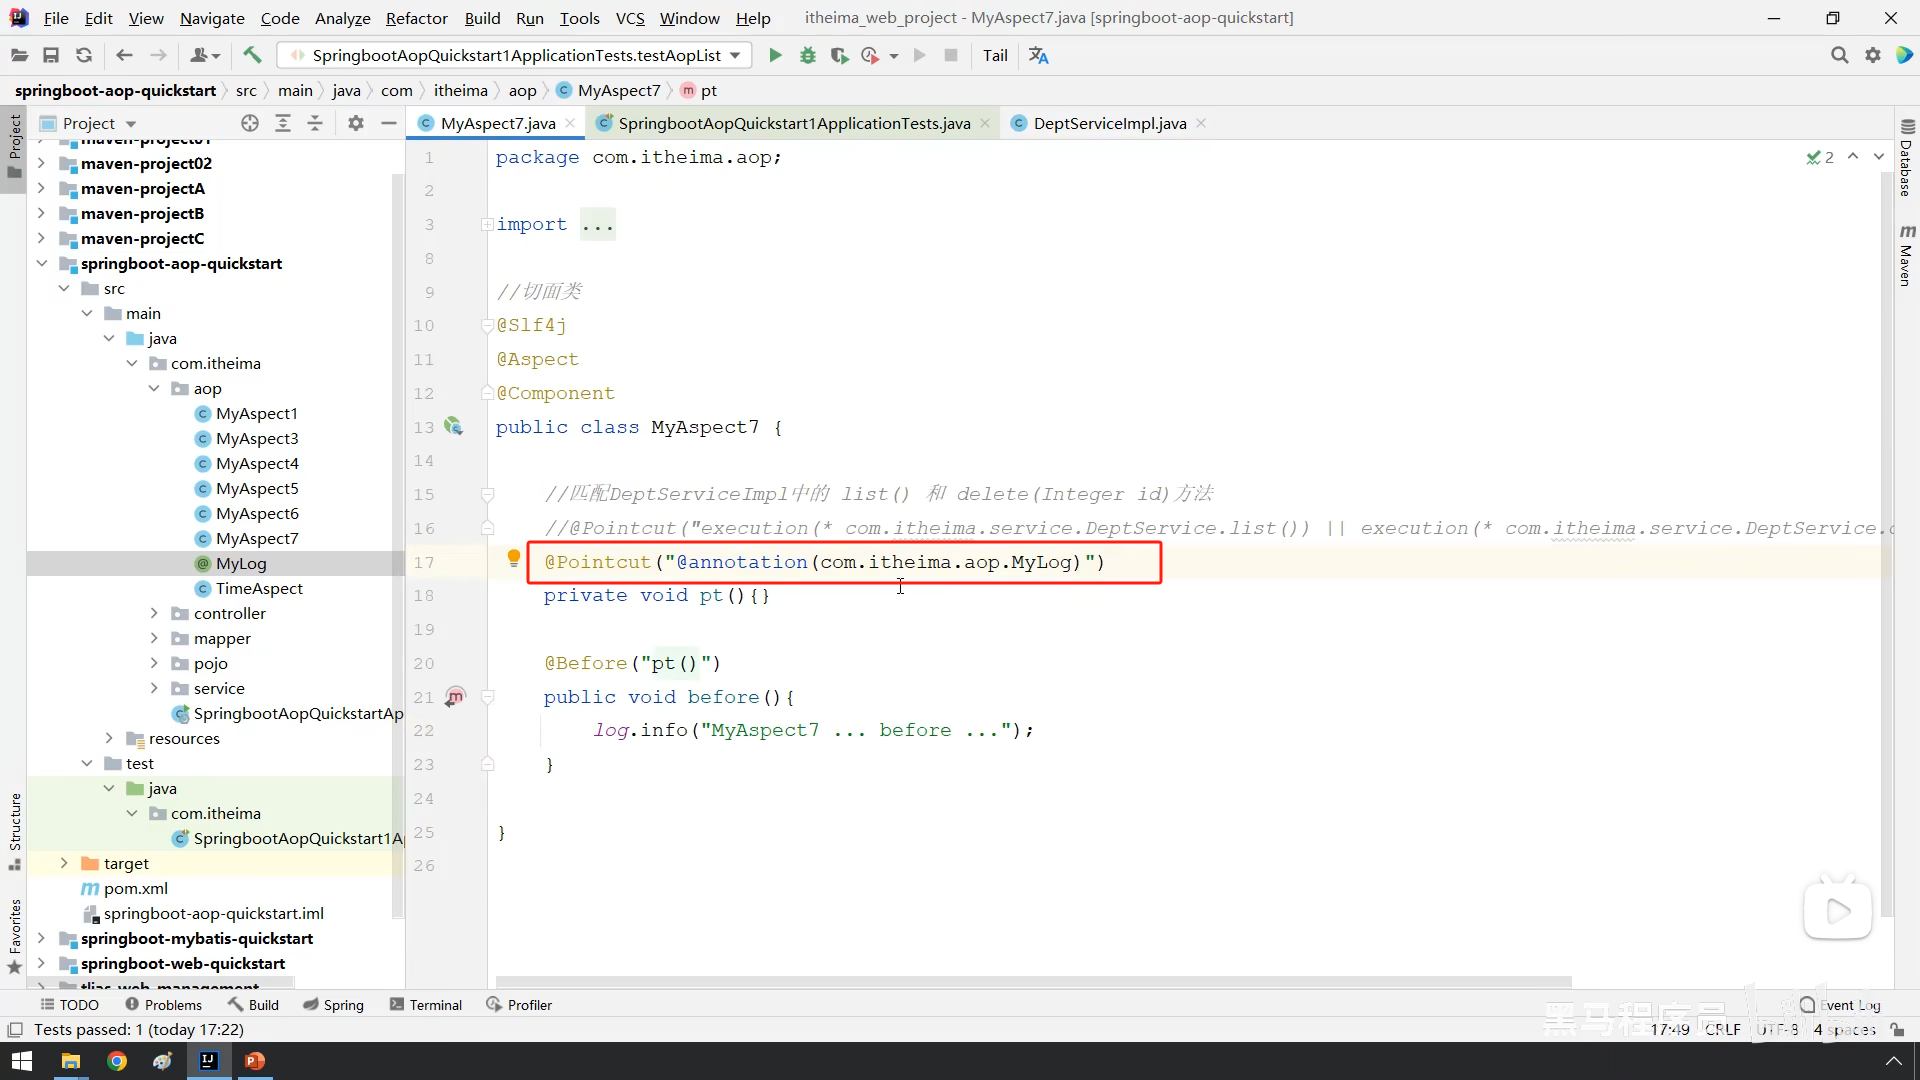Select TimeAspect class in project tree
1920x1080 pixels.
tap(259, 588)
